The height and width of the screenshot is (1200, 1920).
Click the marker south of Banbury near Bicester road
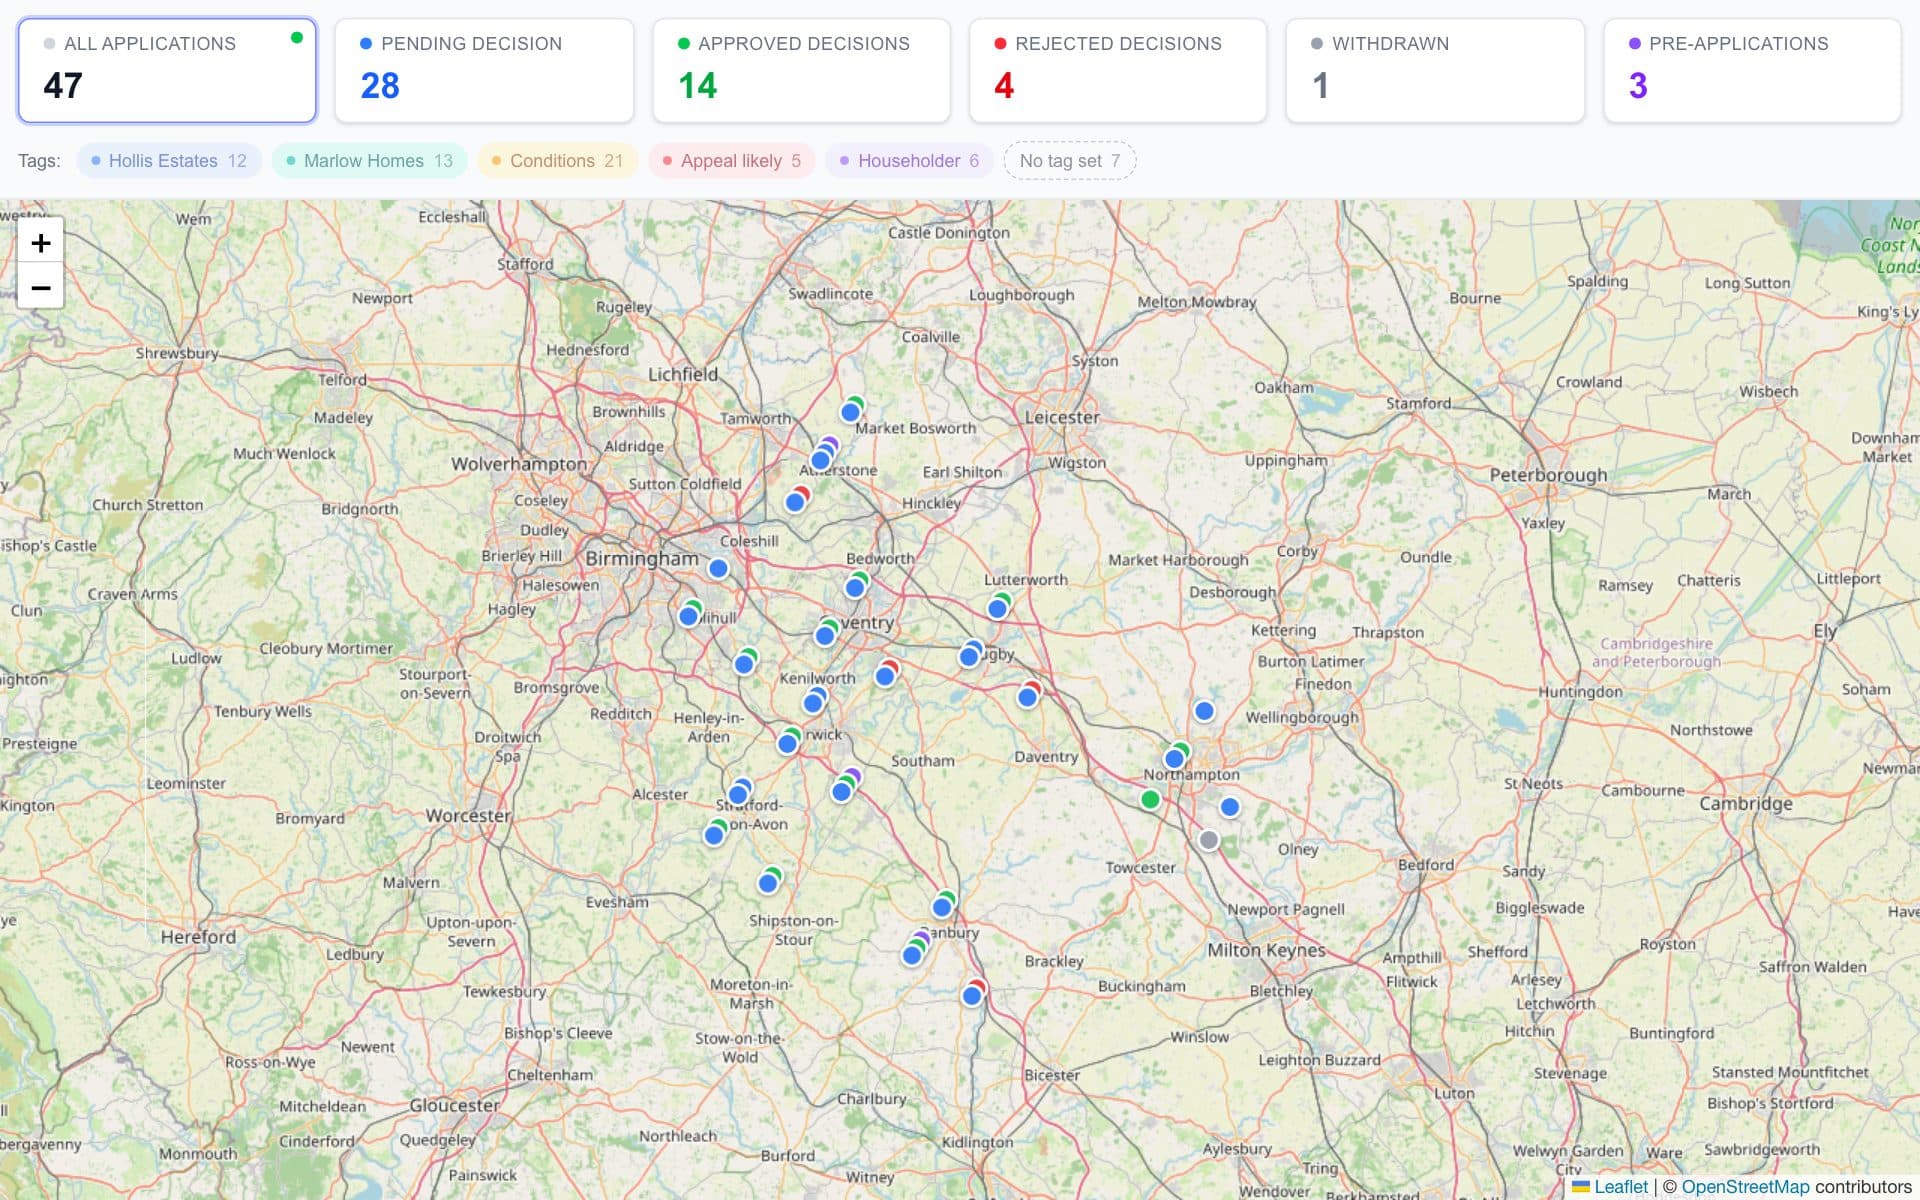(972, 995)
